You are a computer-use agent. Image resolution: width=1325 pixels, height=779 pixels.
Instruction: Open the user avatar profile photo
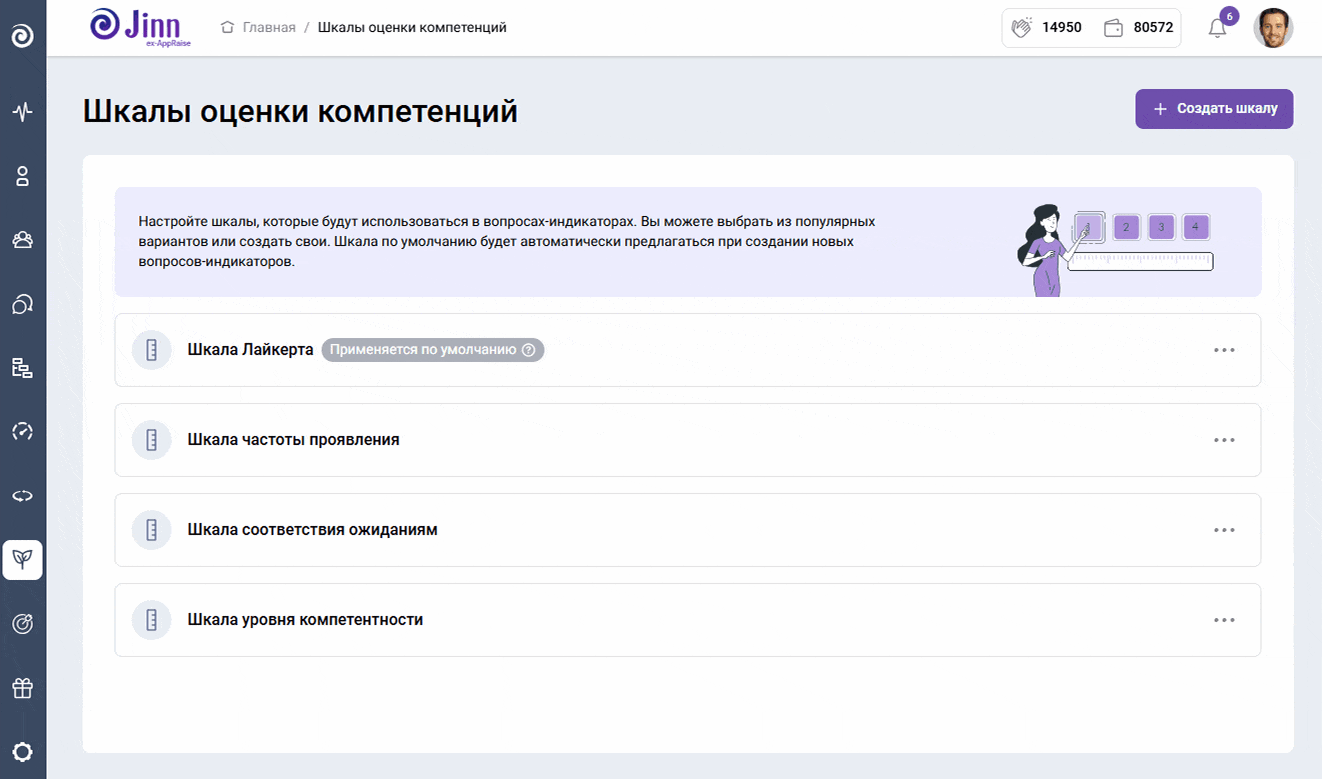1273,28
